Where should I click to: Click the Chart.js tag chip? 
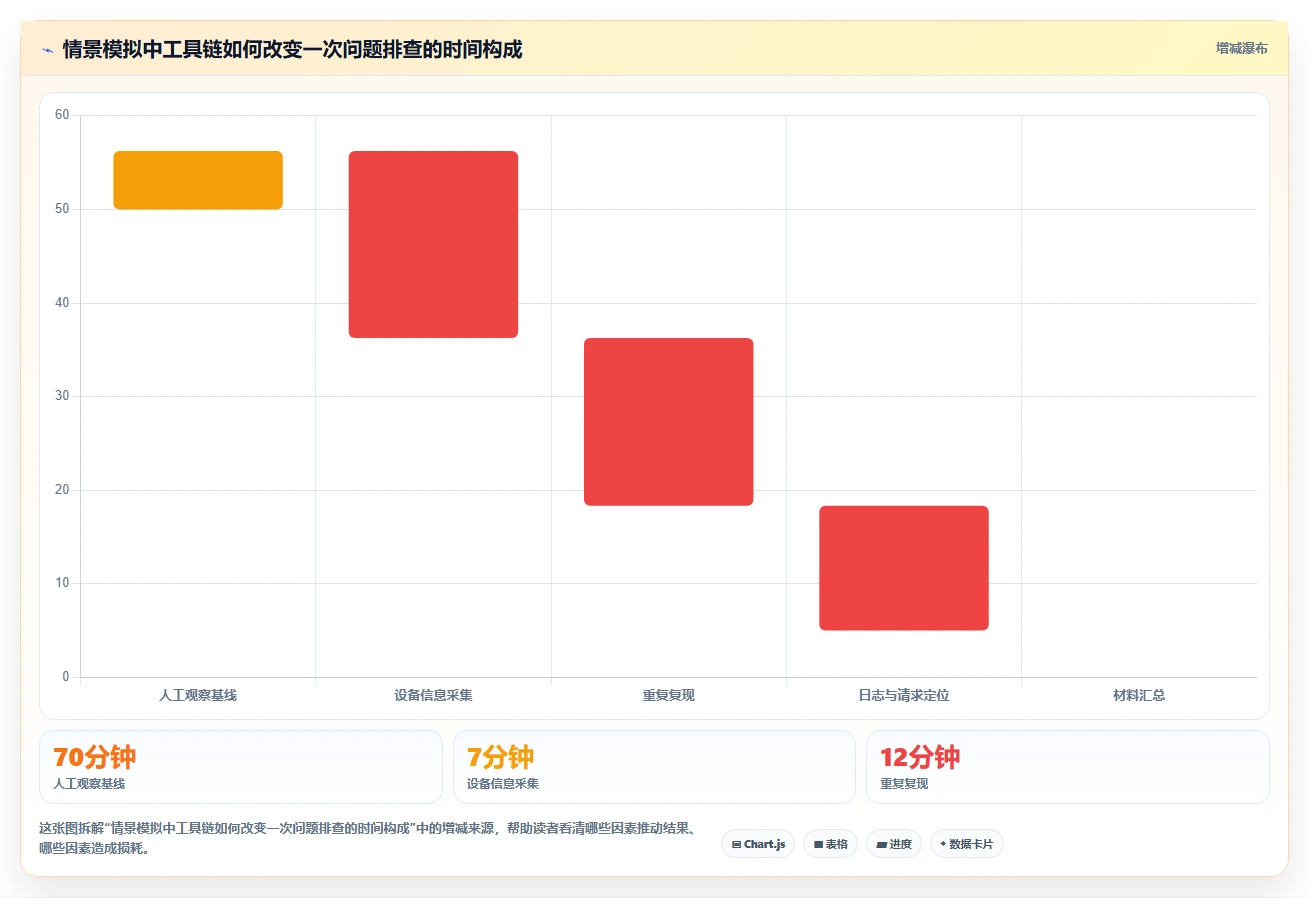pyautogui.click(x=758, y=844)
